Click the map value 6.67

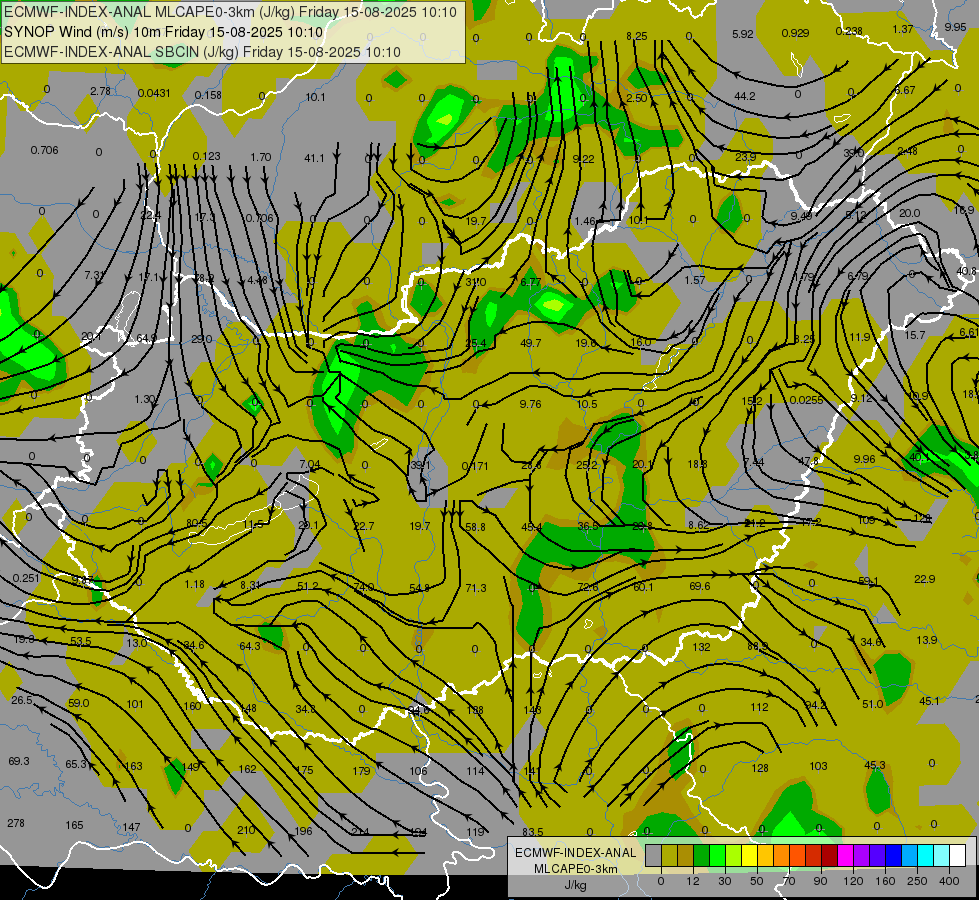coord(905,90)
